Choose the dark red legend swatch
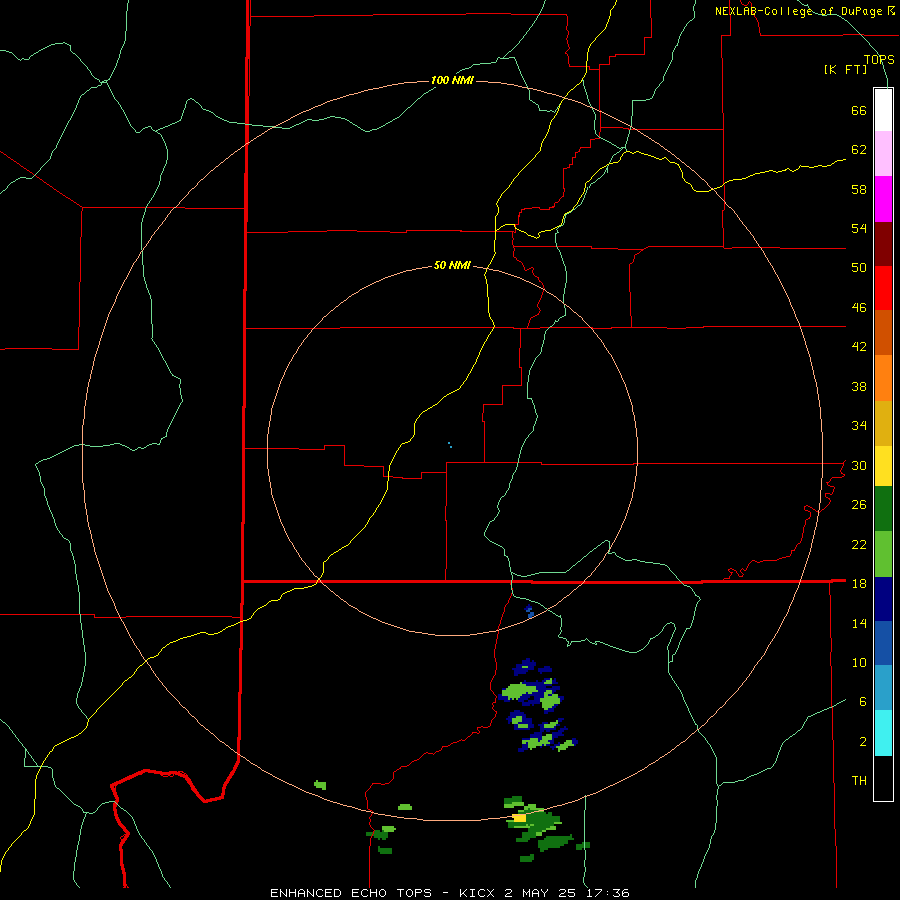Viewport: 900px width, 900px height. pyautogui.click(x=883, y=243)
